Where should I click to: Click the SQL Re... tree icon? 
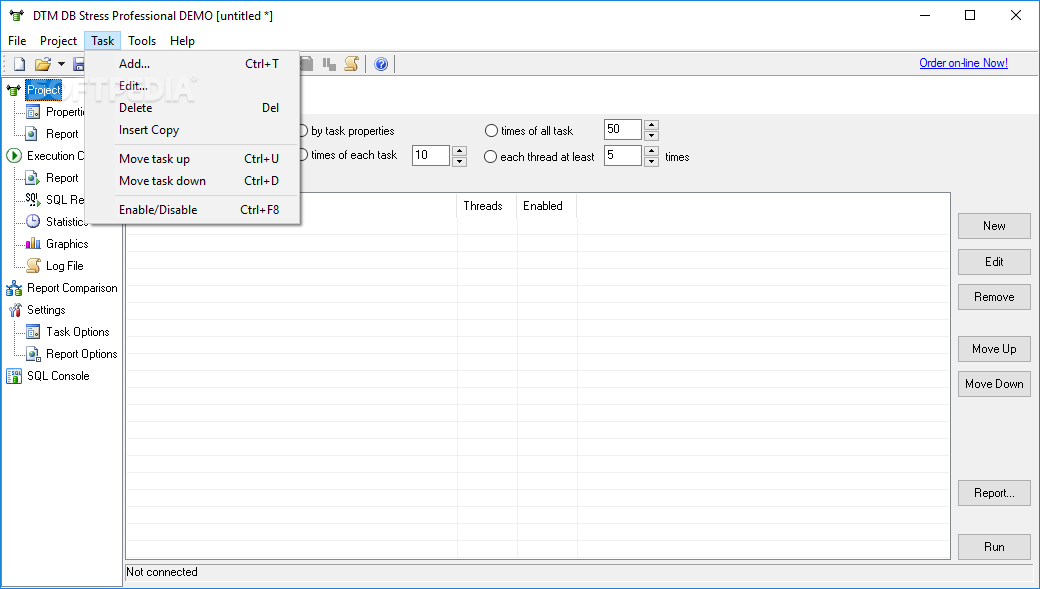coord(32,200)
